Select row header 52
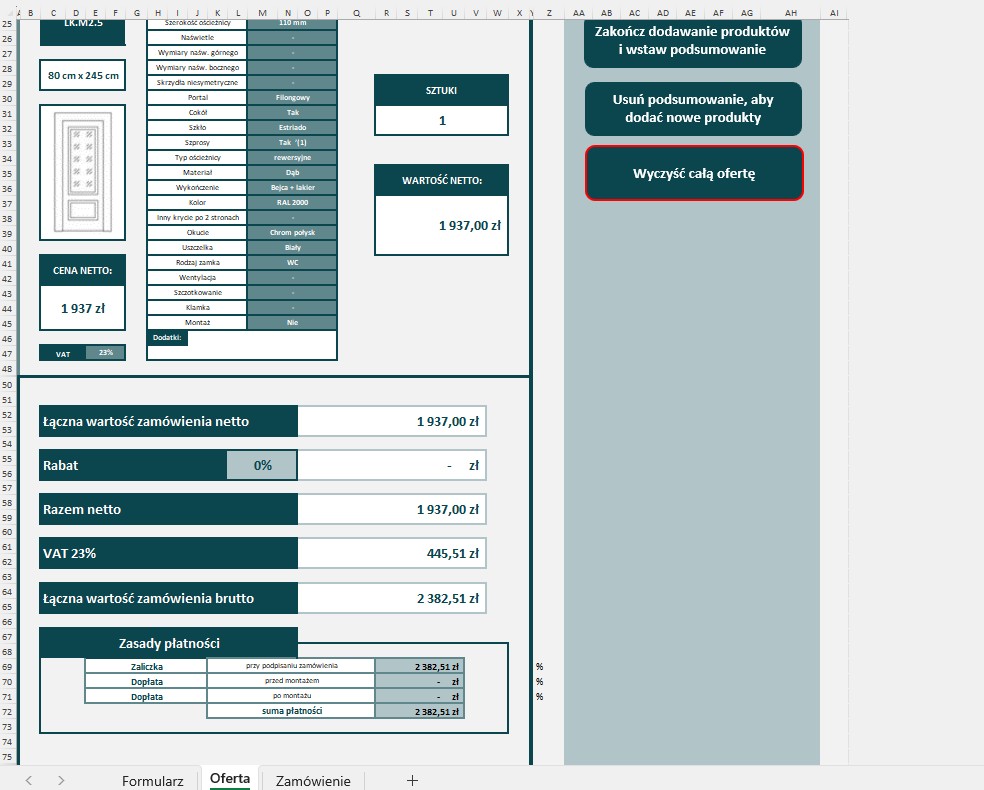984x790 pixels. pos(8,415)
